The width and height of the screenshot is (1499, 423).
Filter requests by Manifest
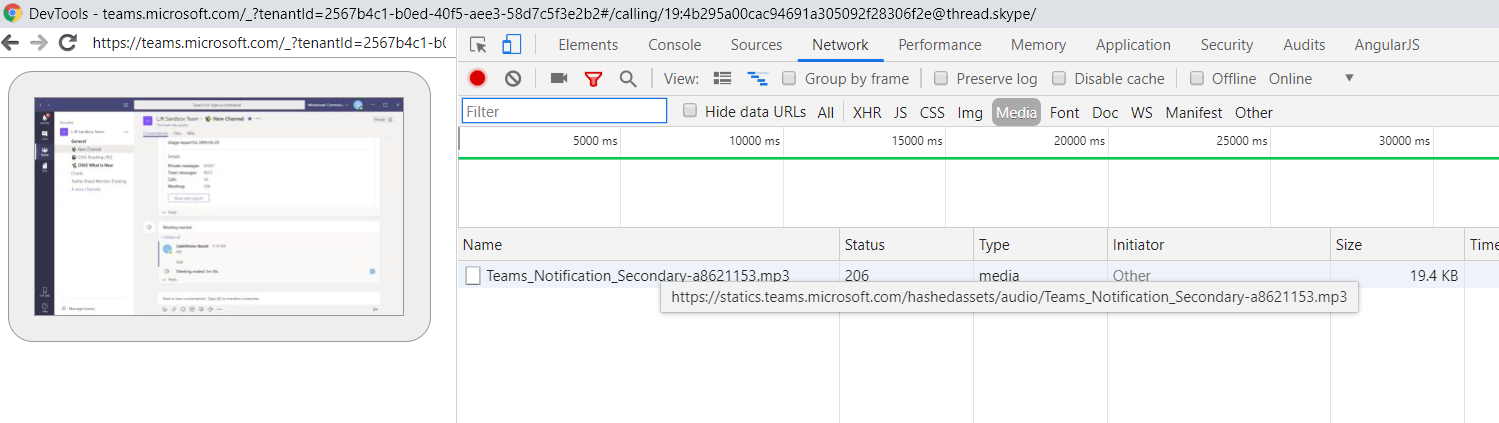pyautogui.click(x=1193, y=112)
